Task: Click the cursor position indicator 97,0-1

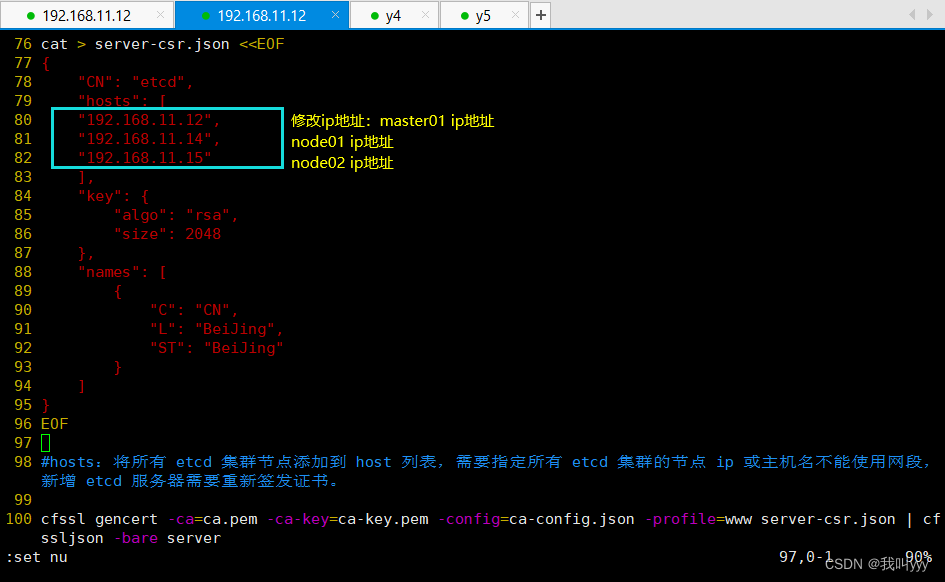Action: point(805,556)
